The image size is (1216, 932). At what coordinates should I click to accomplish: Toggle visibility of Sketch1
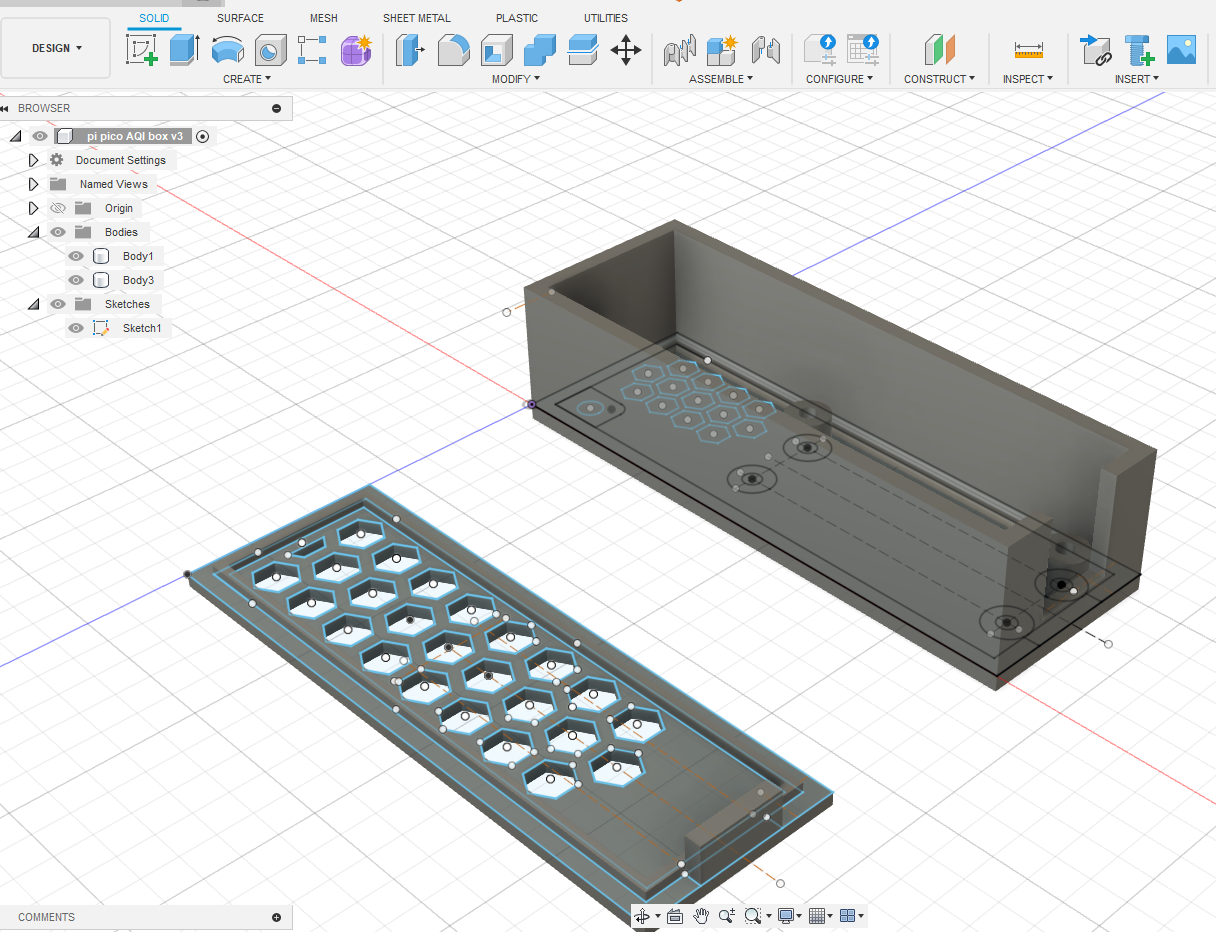point(76,328)
